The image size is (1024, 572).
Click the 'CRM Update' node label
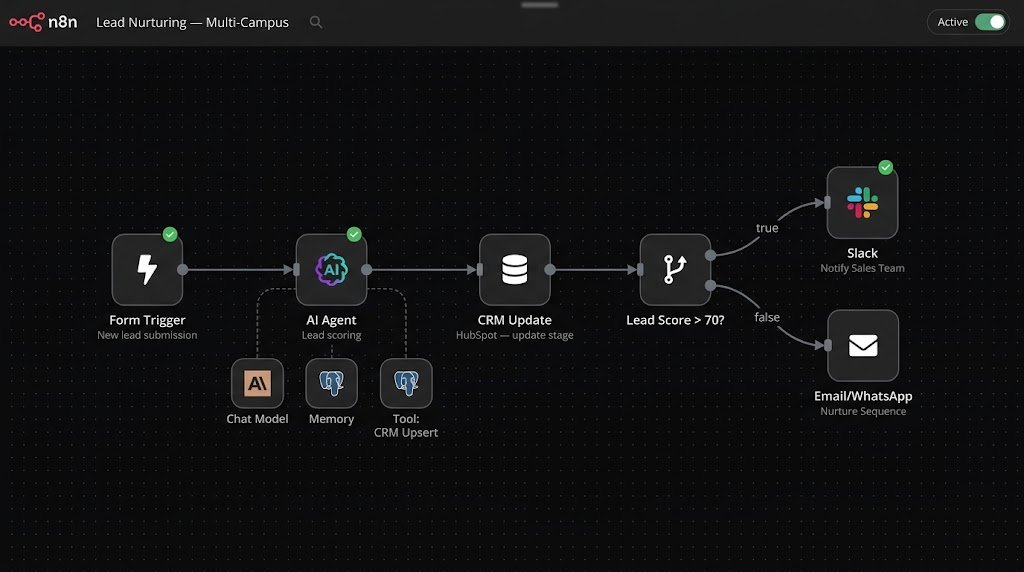tap(515, 320)
